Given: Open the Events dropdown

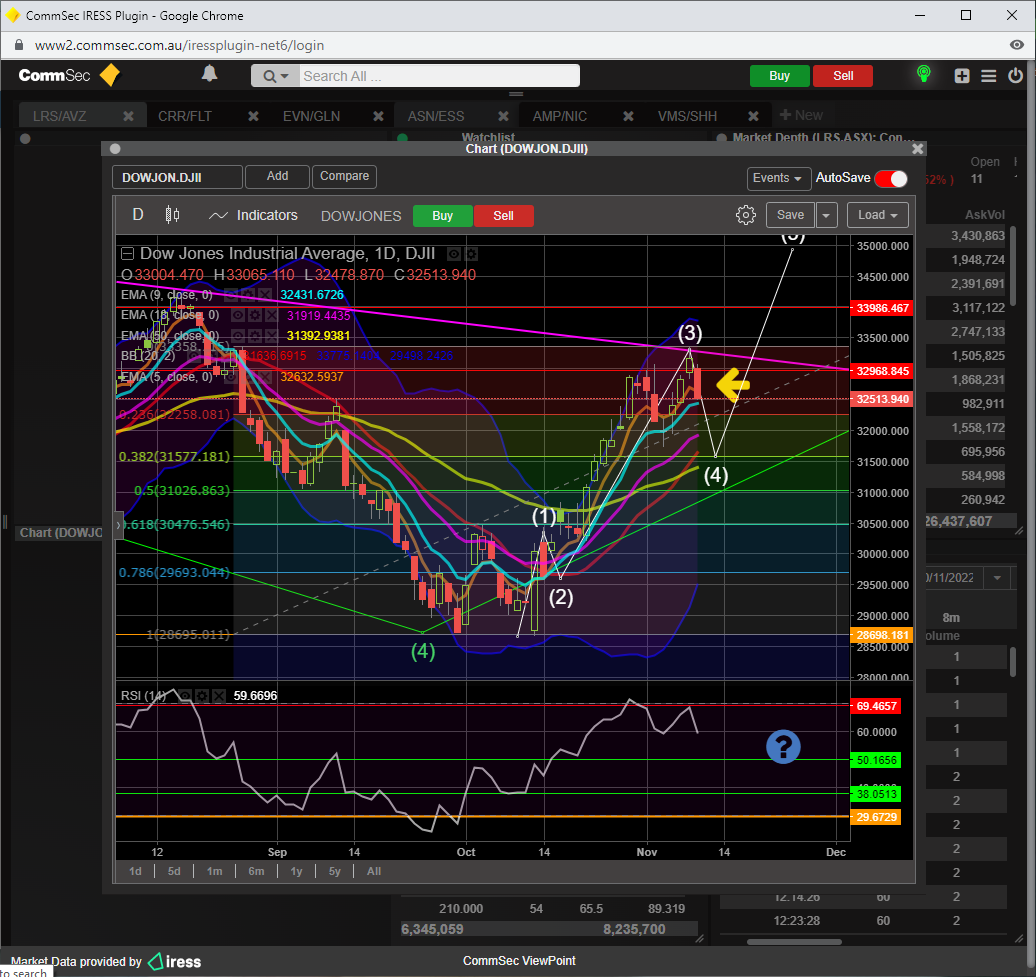Looking at the screenshot, I should click(x=778, y=178).
